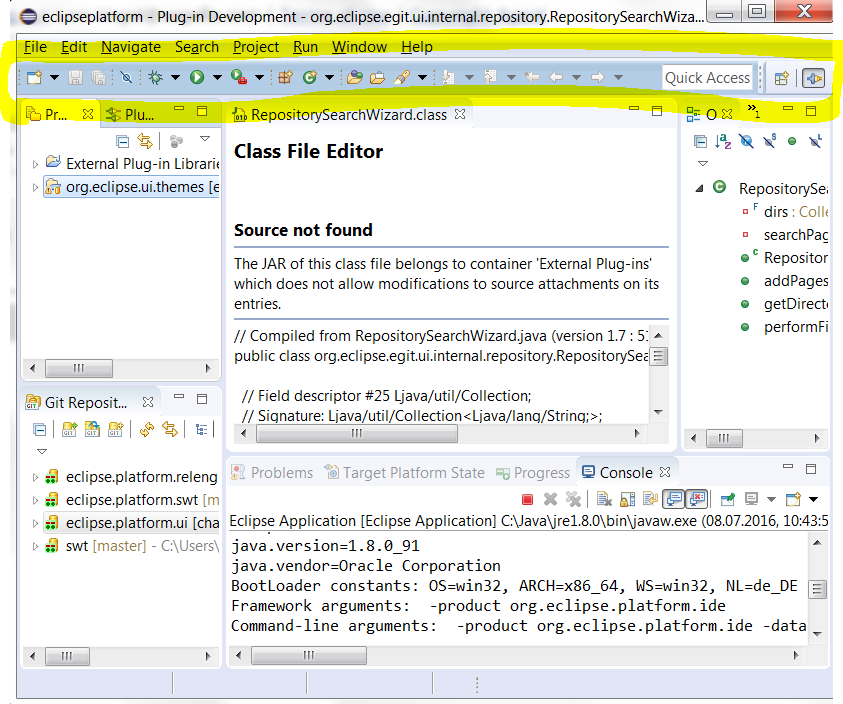Click the Search flashlight icon in toolbar

point(402,77)
